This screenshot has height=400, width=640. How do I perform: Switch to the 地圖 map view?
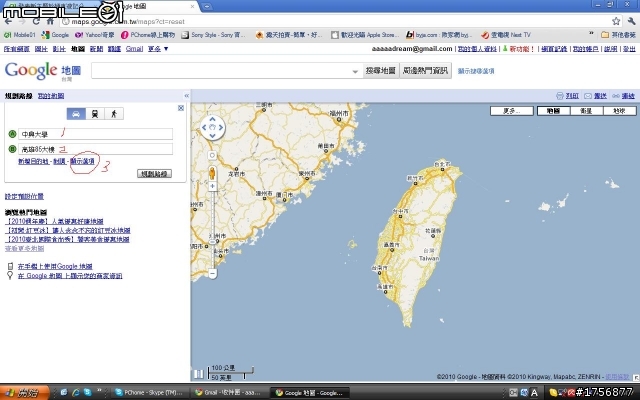pyautogui.click(x=553, y=111)
